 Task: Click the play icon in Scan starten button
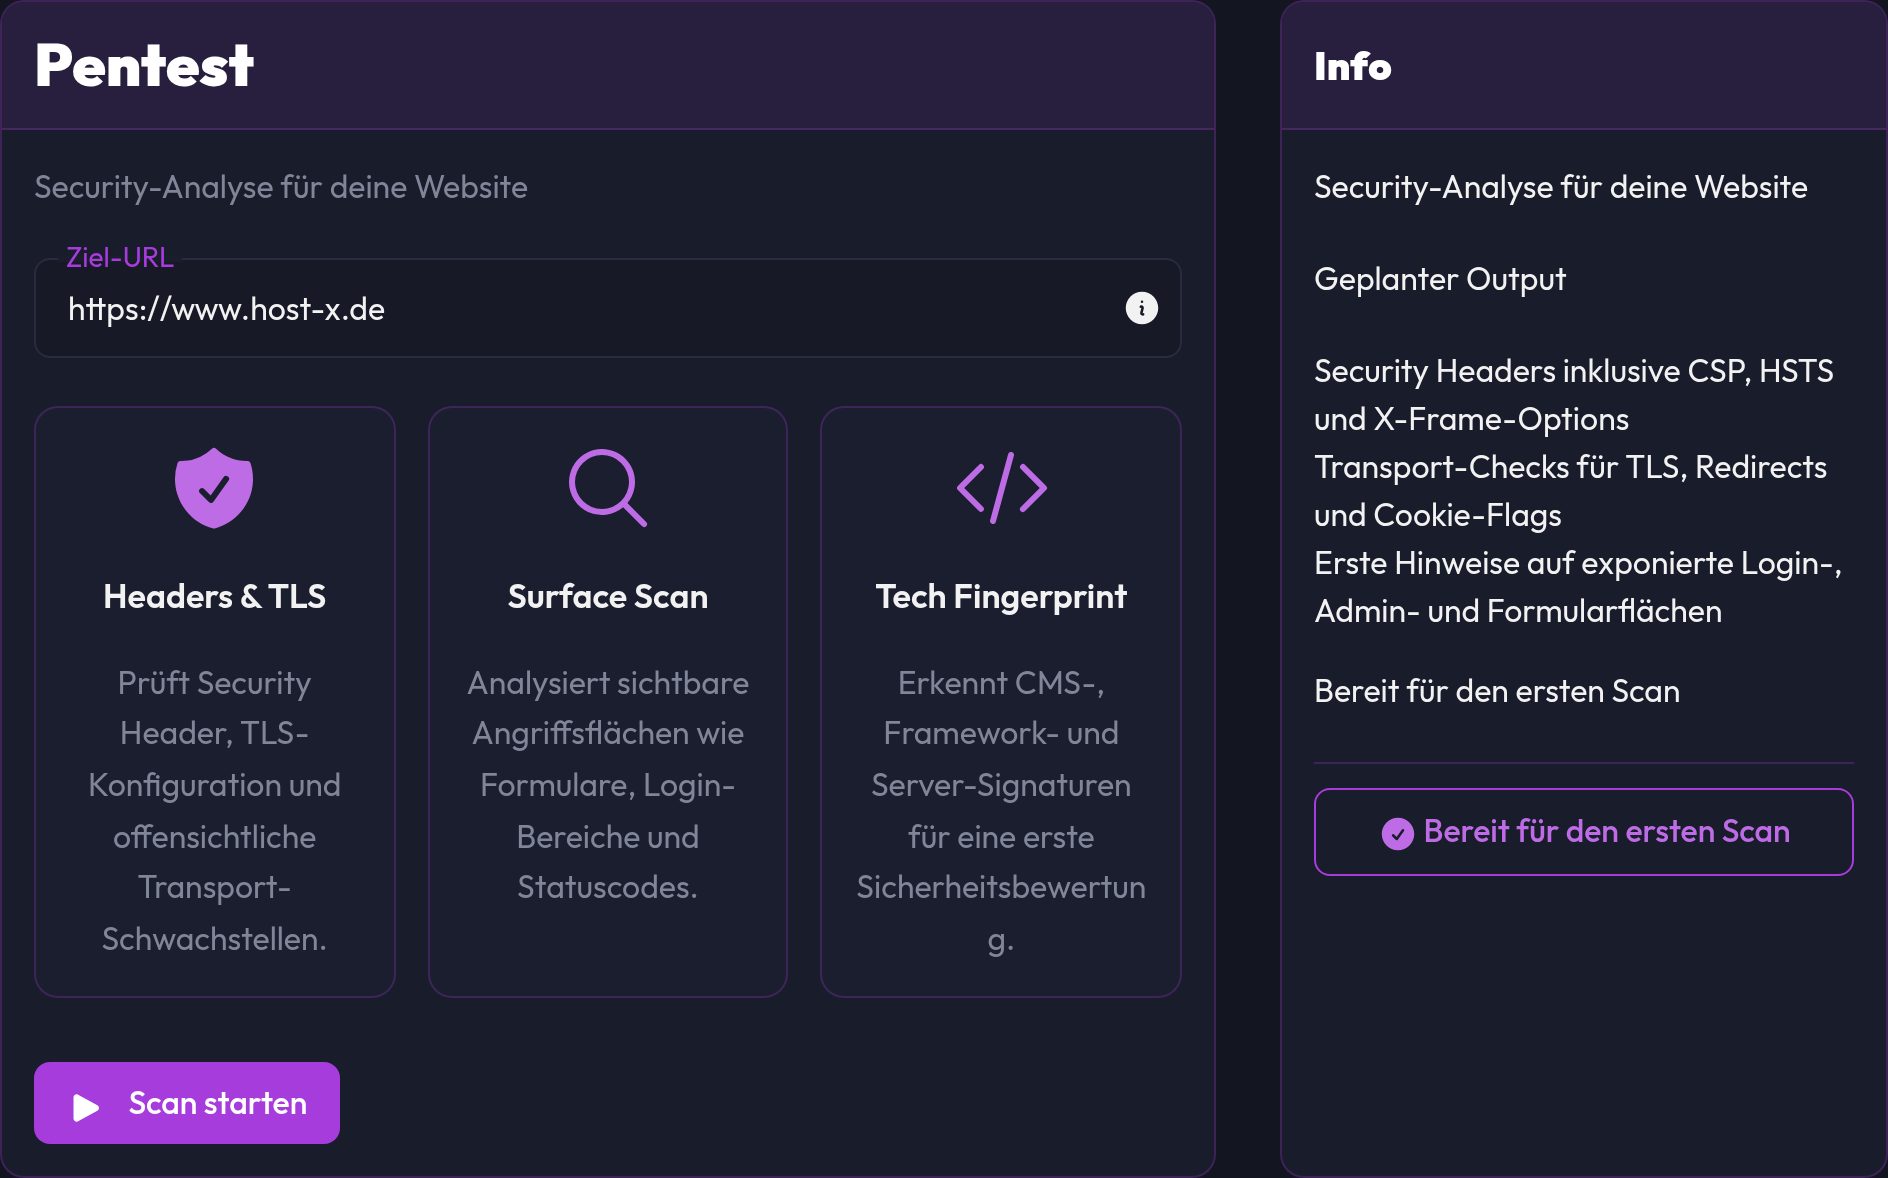click(86, 1106)
